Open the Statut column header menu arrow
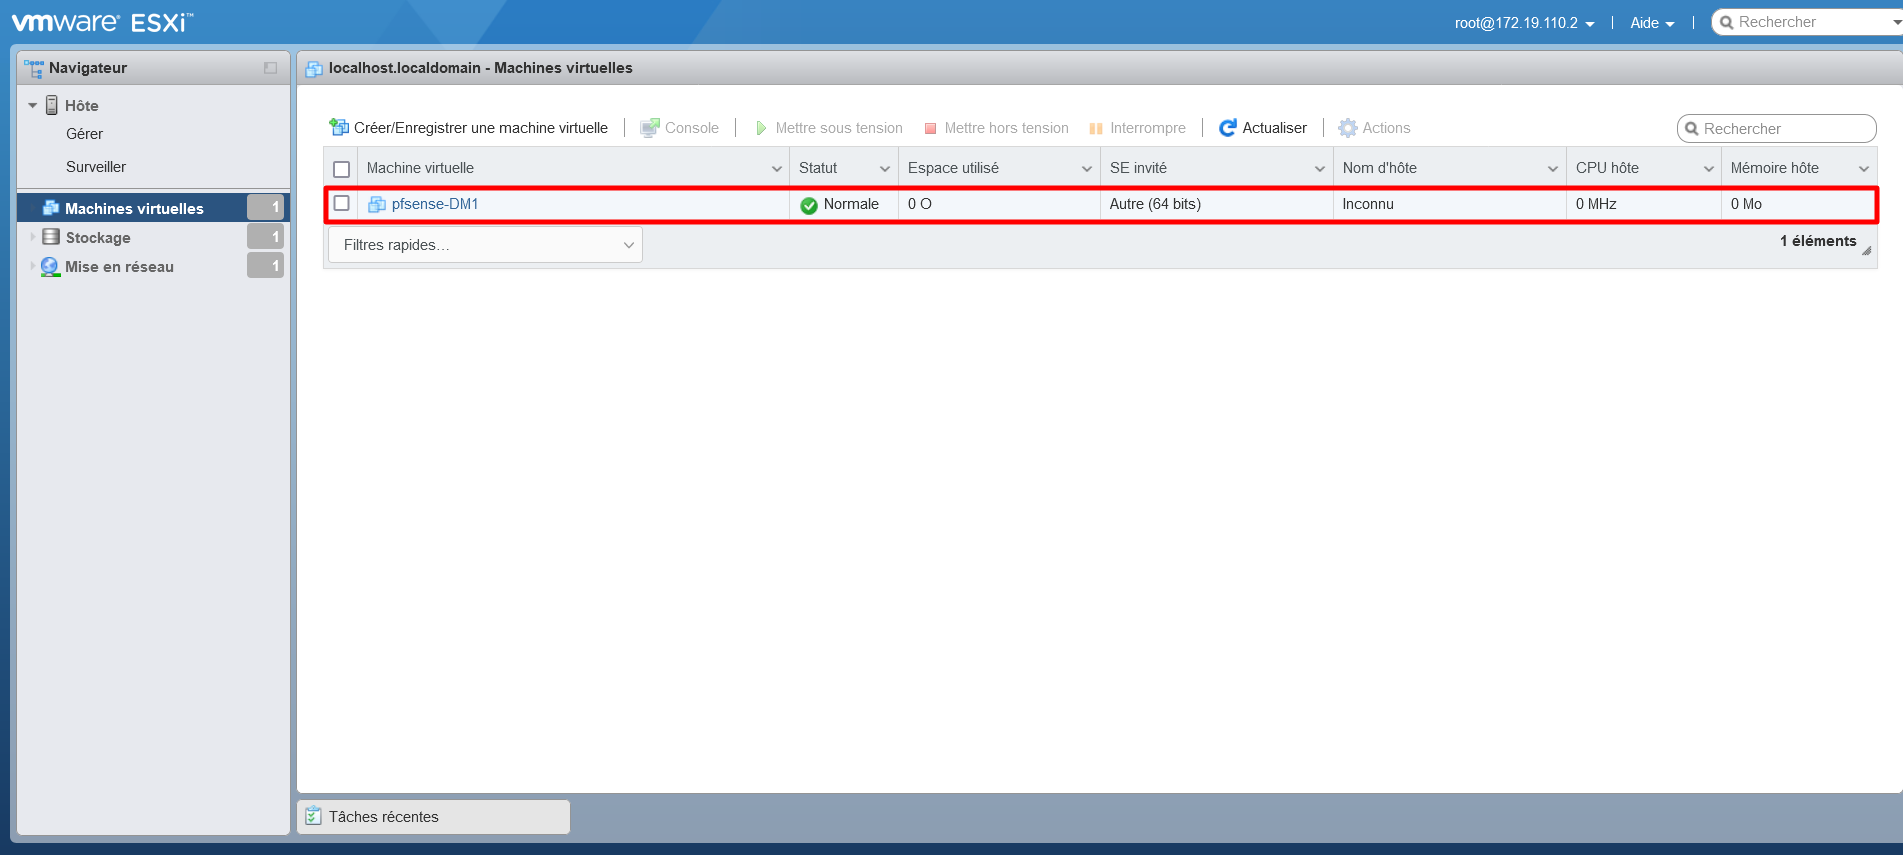This screenshot has width=1903, height=855. (x=885, y=169)
